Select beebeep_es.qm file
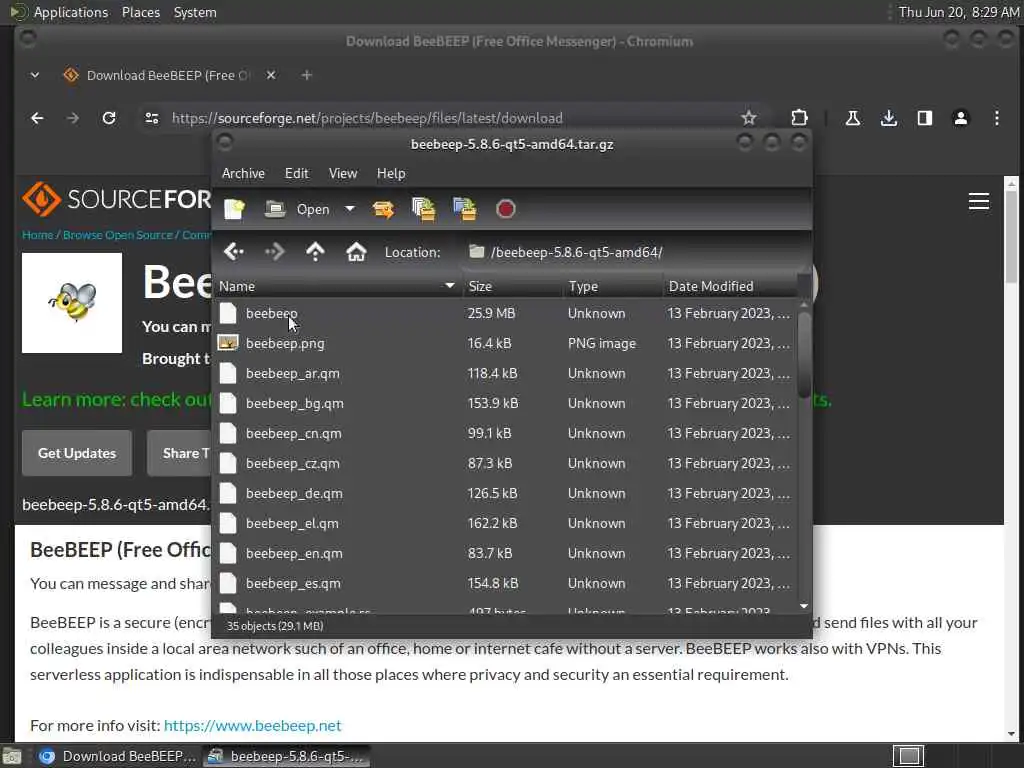This screenshot has height=768, width=1024. [x=505, y=584]
